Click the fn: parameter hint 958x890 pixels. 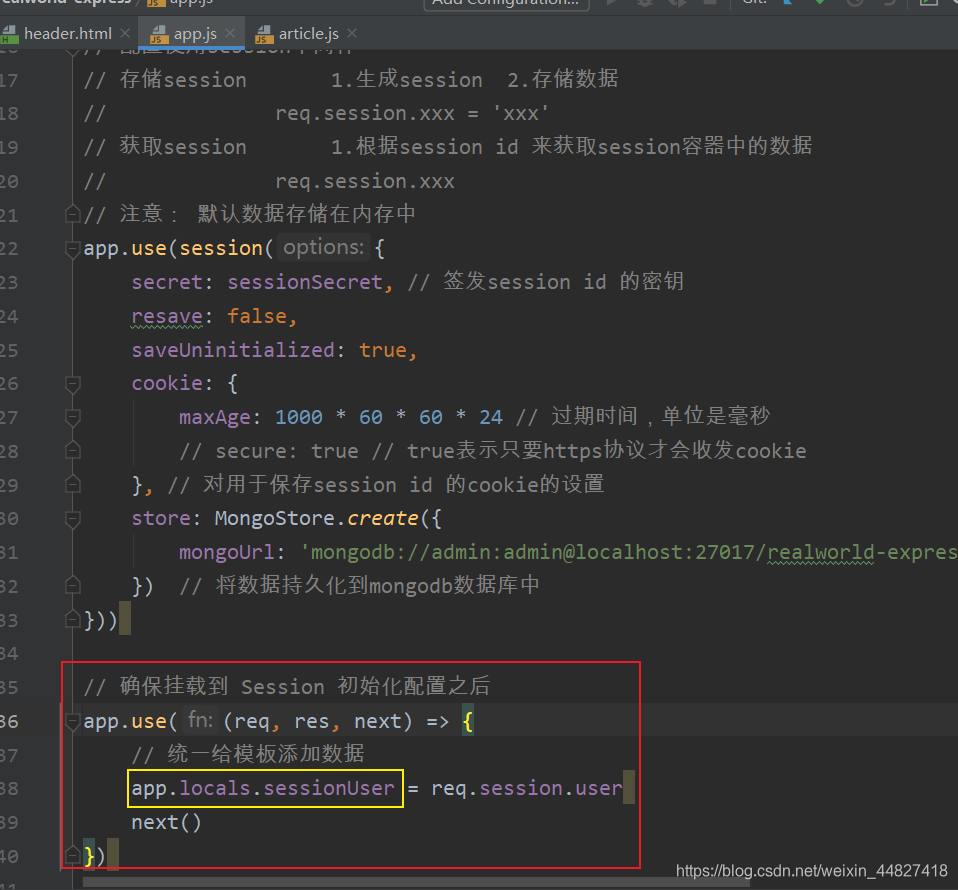200,721
